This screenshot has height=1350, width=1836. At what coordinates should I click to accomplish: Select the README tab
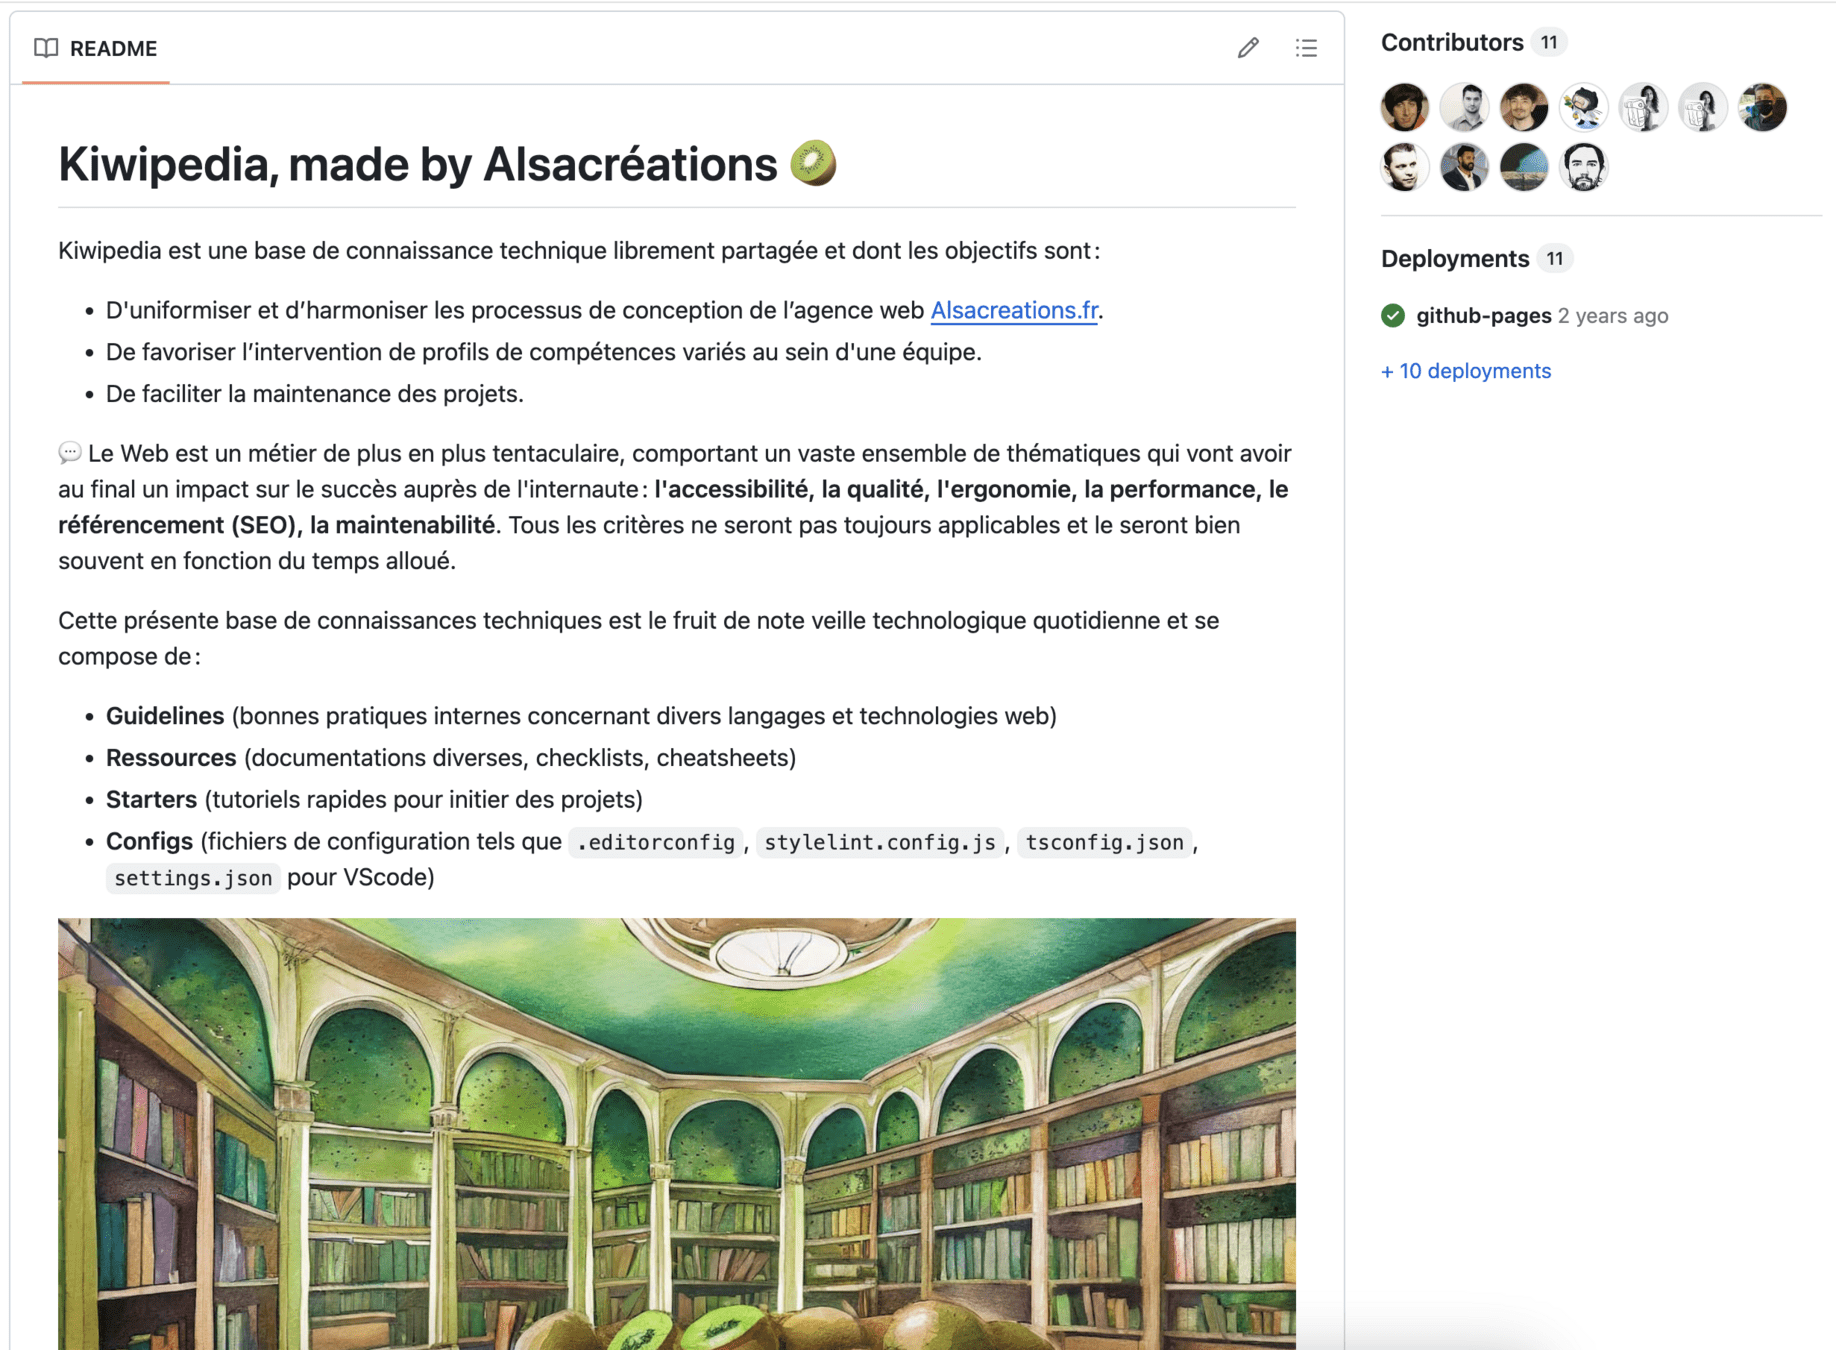[x=96, y=48]
